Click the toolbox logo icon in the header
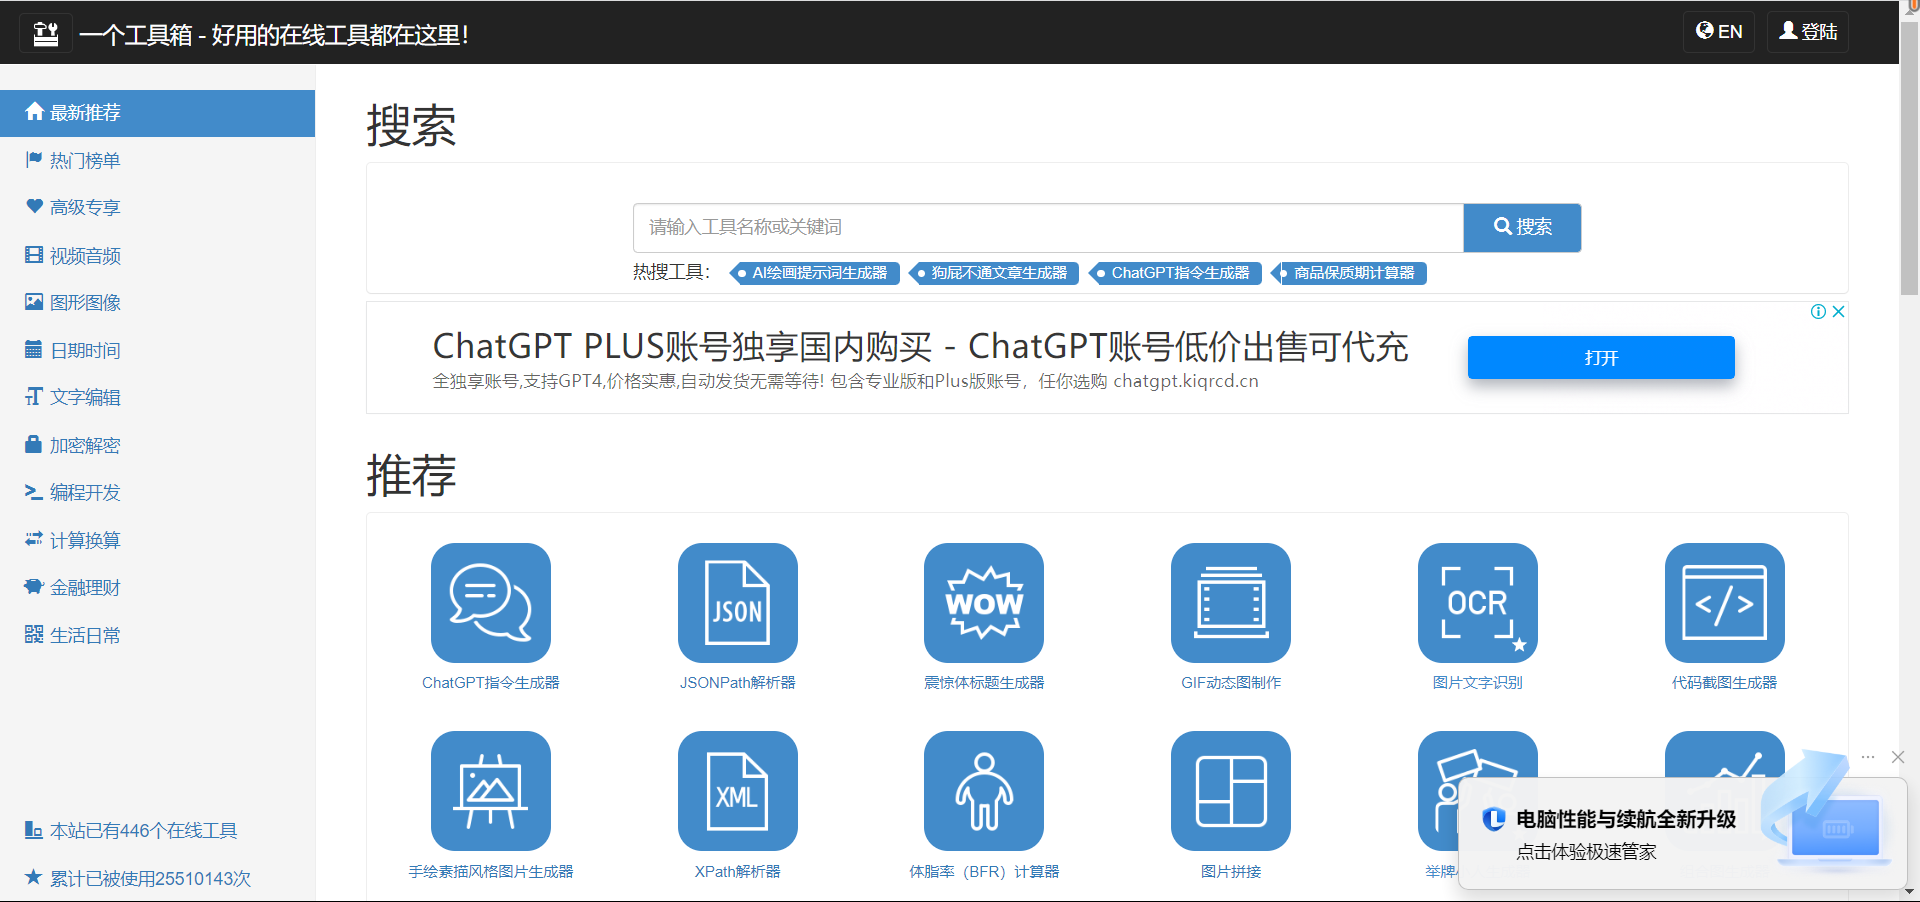The height and width of the screenshot is (902, 1920). [x=46, y=34]
